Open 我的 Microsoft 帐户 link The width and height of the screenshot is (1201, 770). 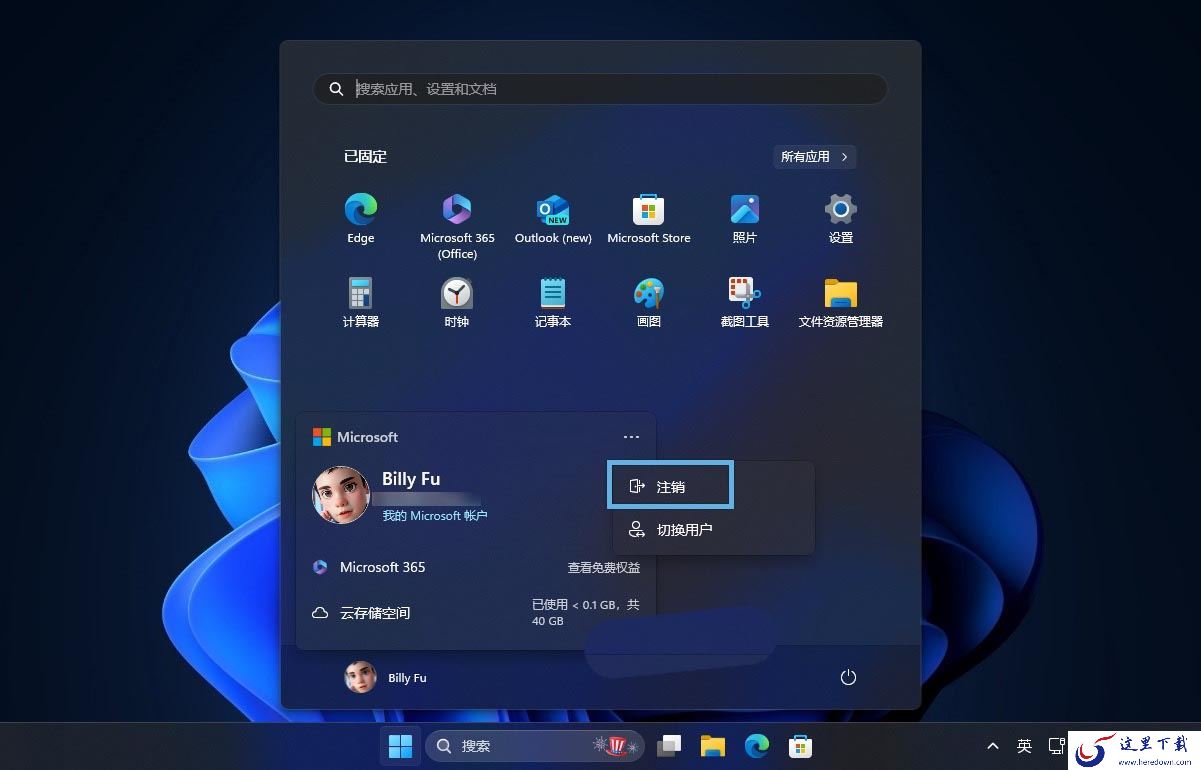pos(435,516)
